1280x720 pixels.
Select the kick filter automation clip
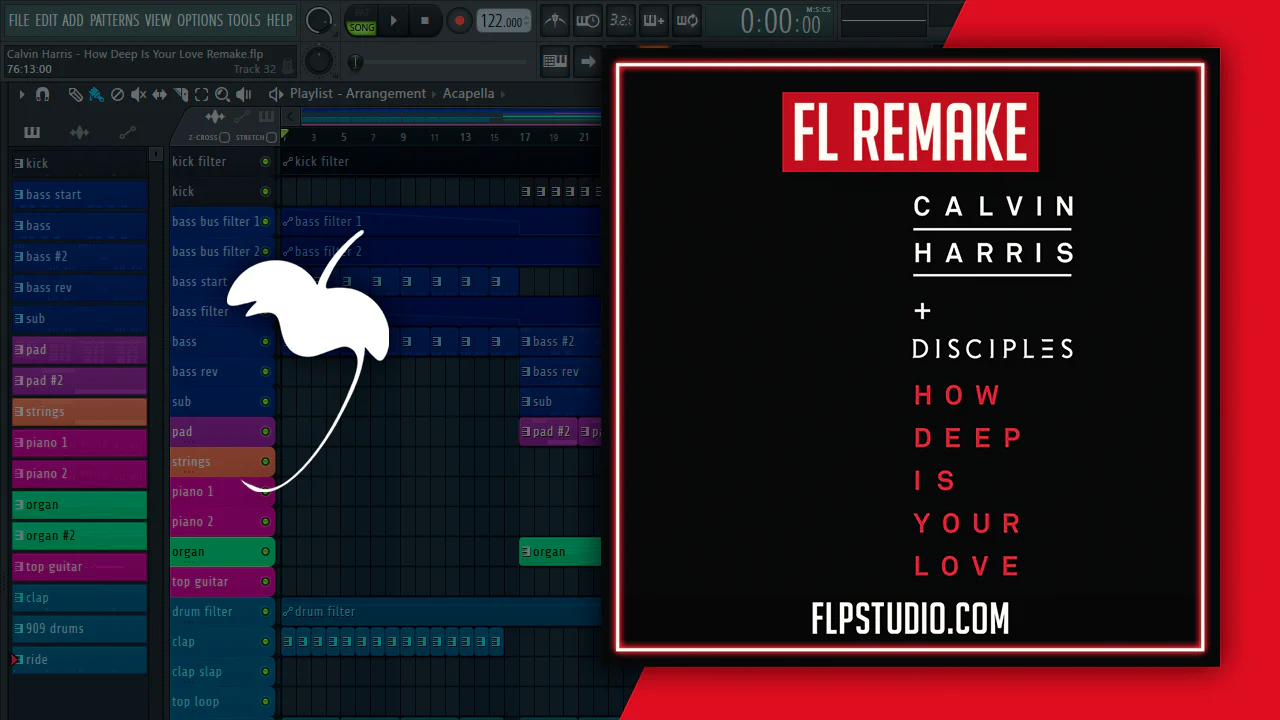pos(440,161)
